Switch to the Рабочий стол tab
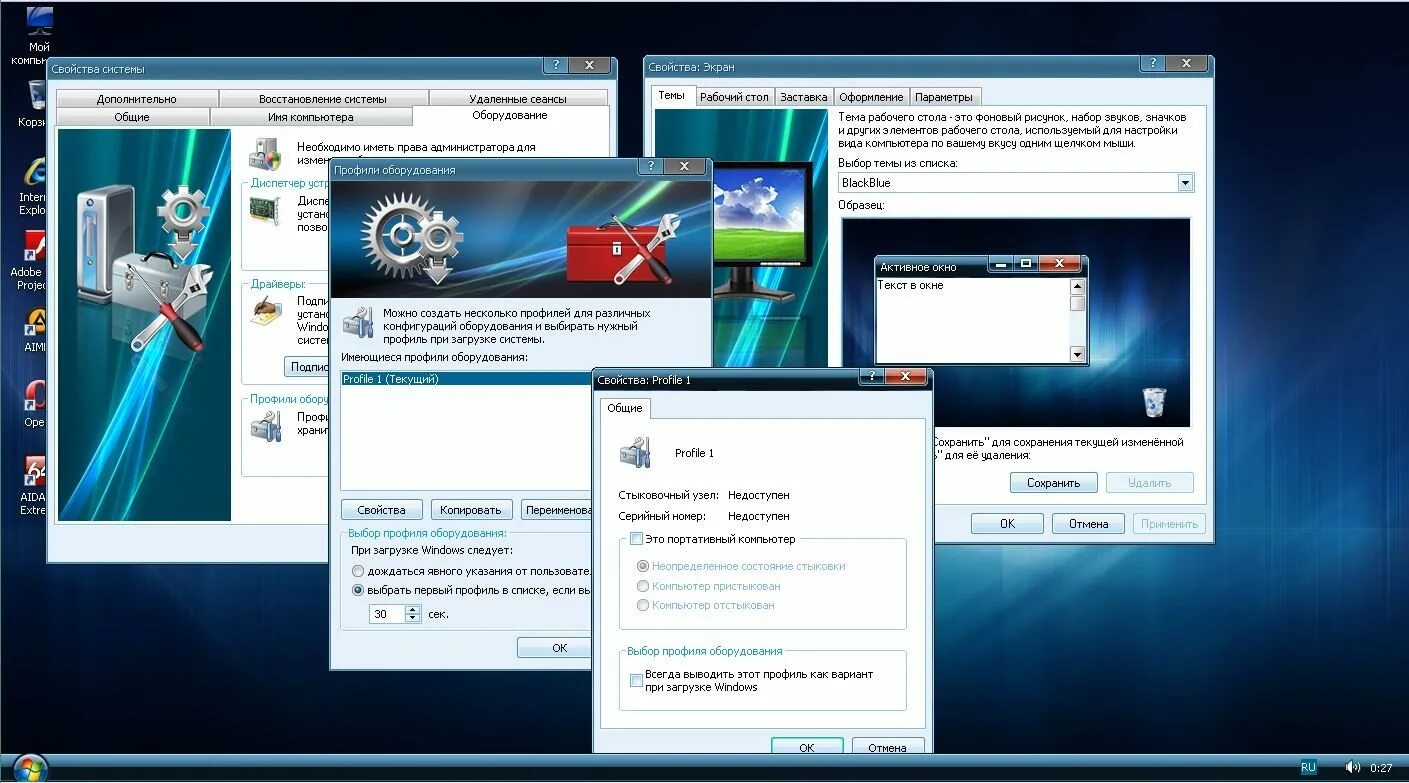Screen dimensions: 1409x783 pos(734,97)
